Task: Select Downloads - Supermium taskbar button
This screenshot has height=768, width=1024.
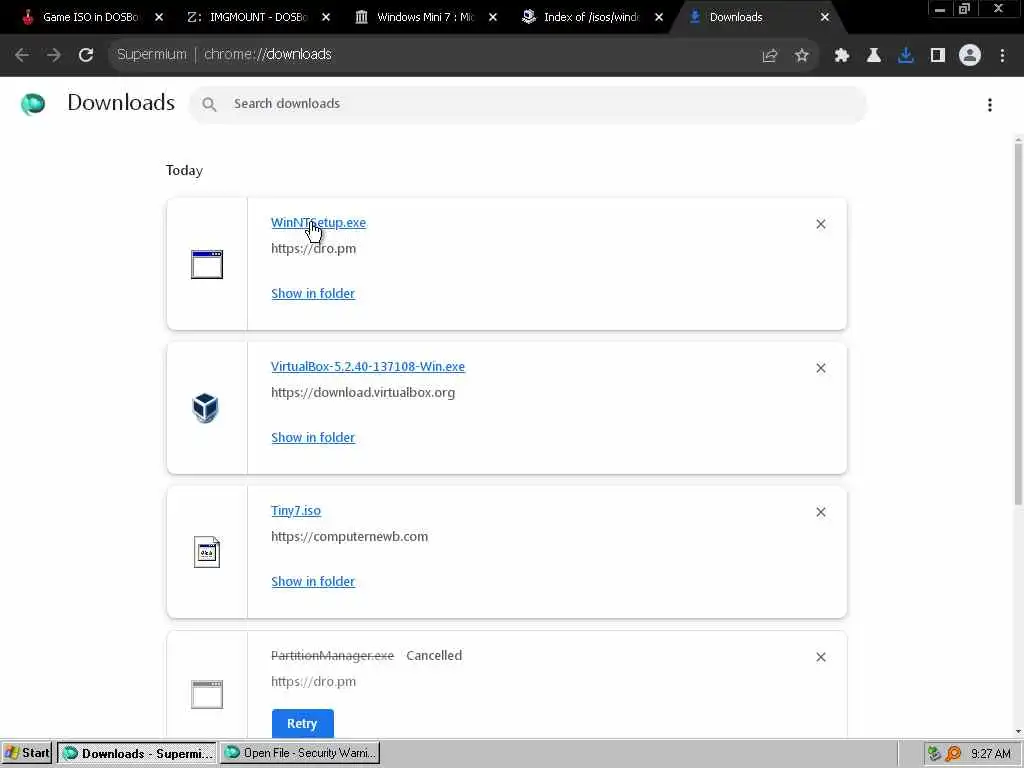Action: [x=136, y=753]
